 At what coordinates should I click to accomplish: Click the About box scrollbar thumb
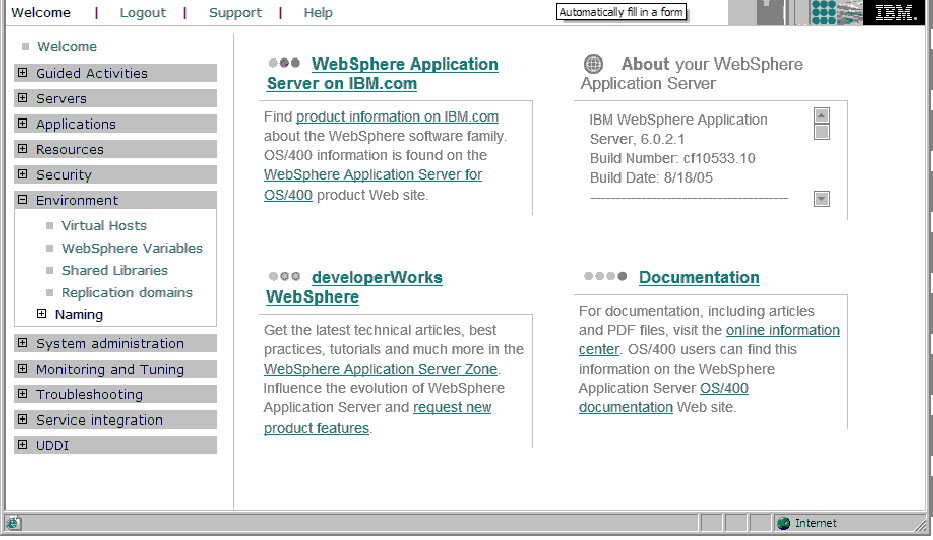click(x=822, y=132)
